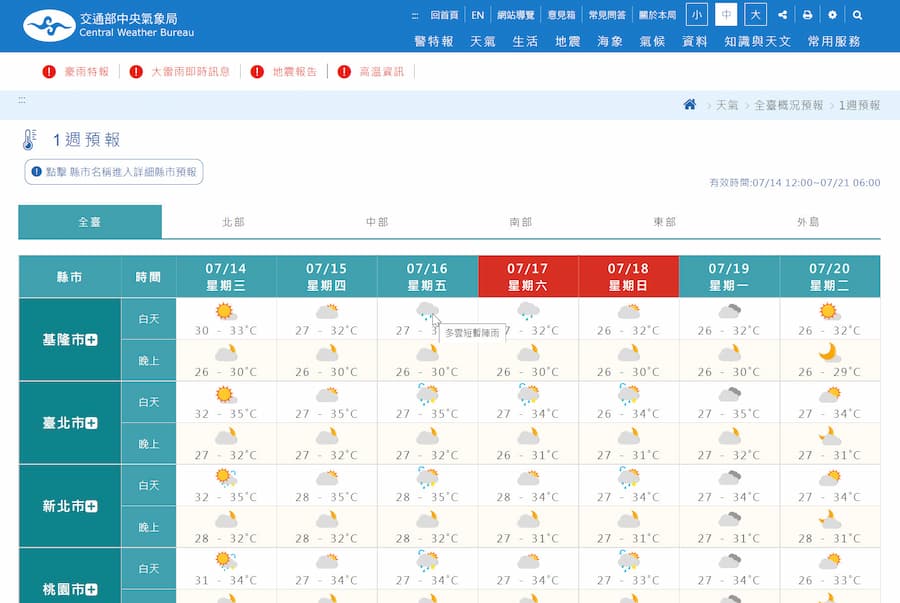Viewport: 900px width, 603px height.
Task: Open the 常見問答 link
Action: [607, 15]
